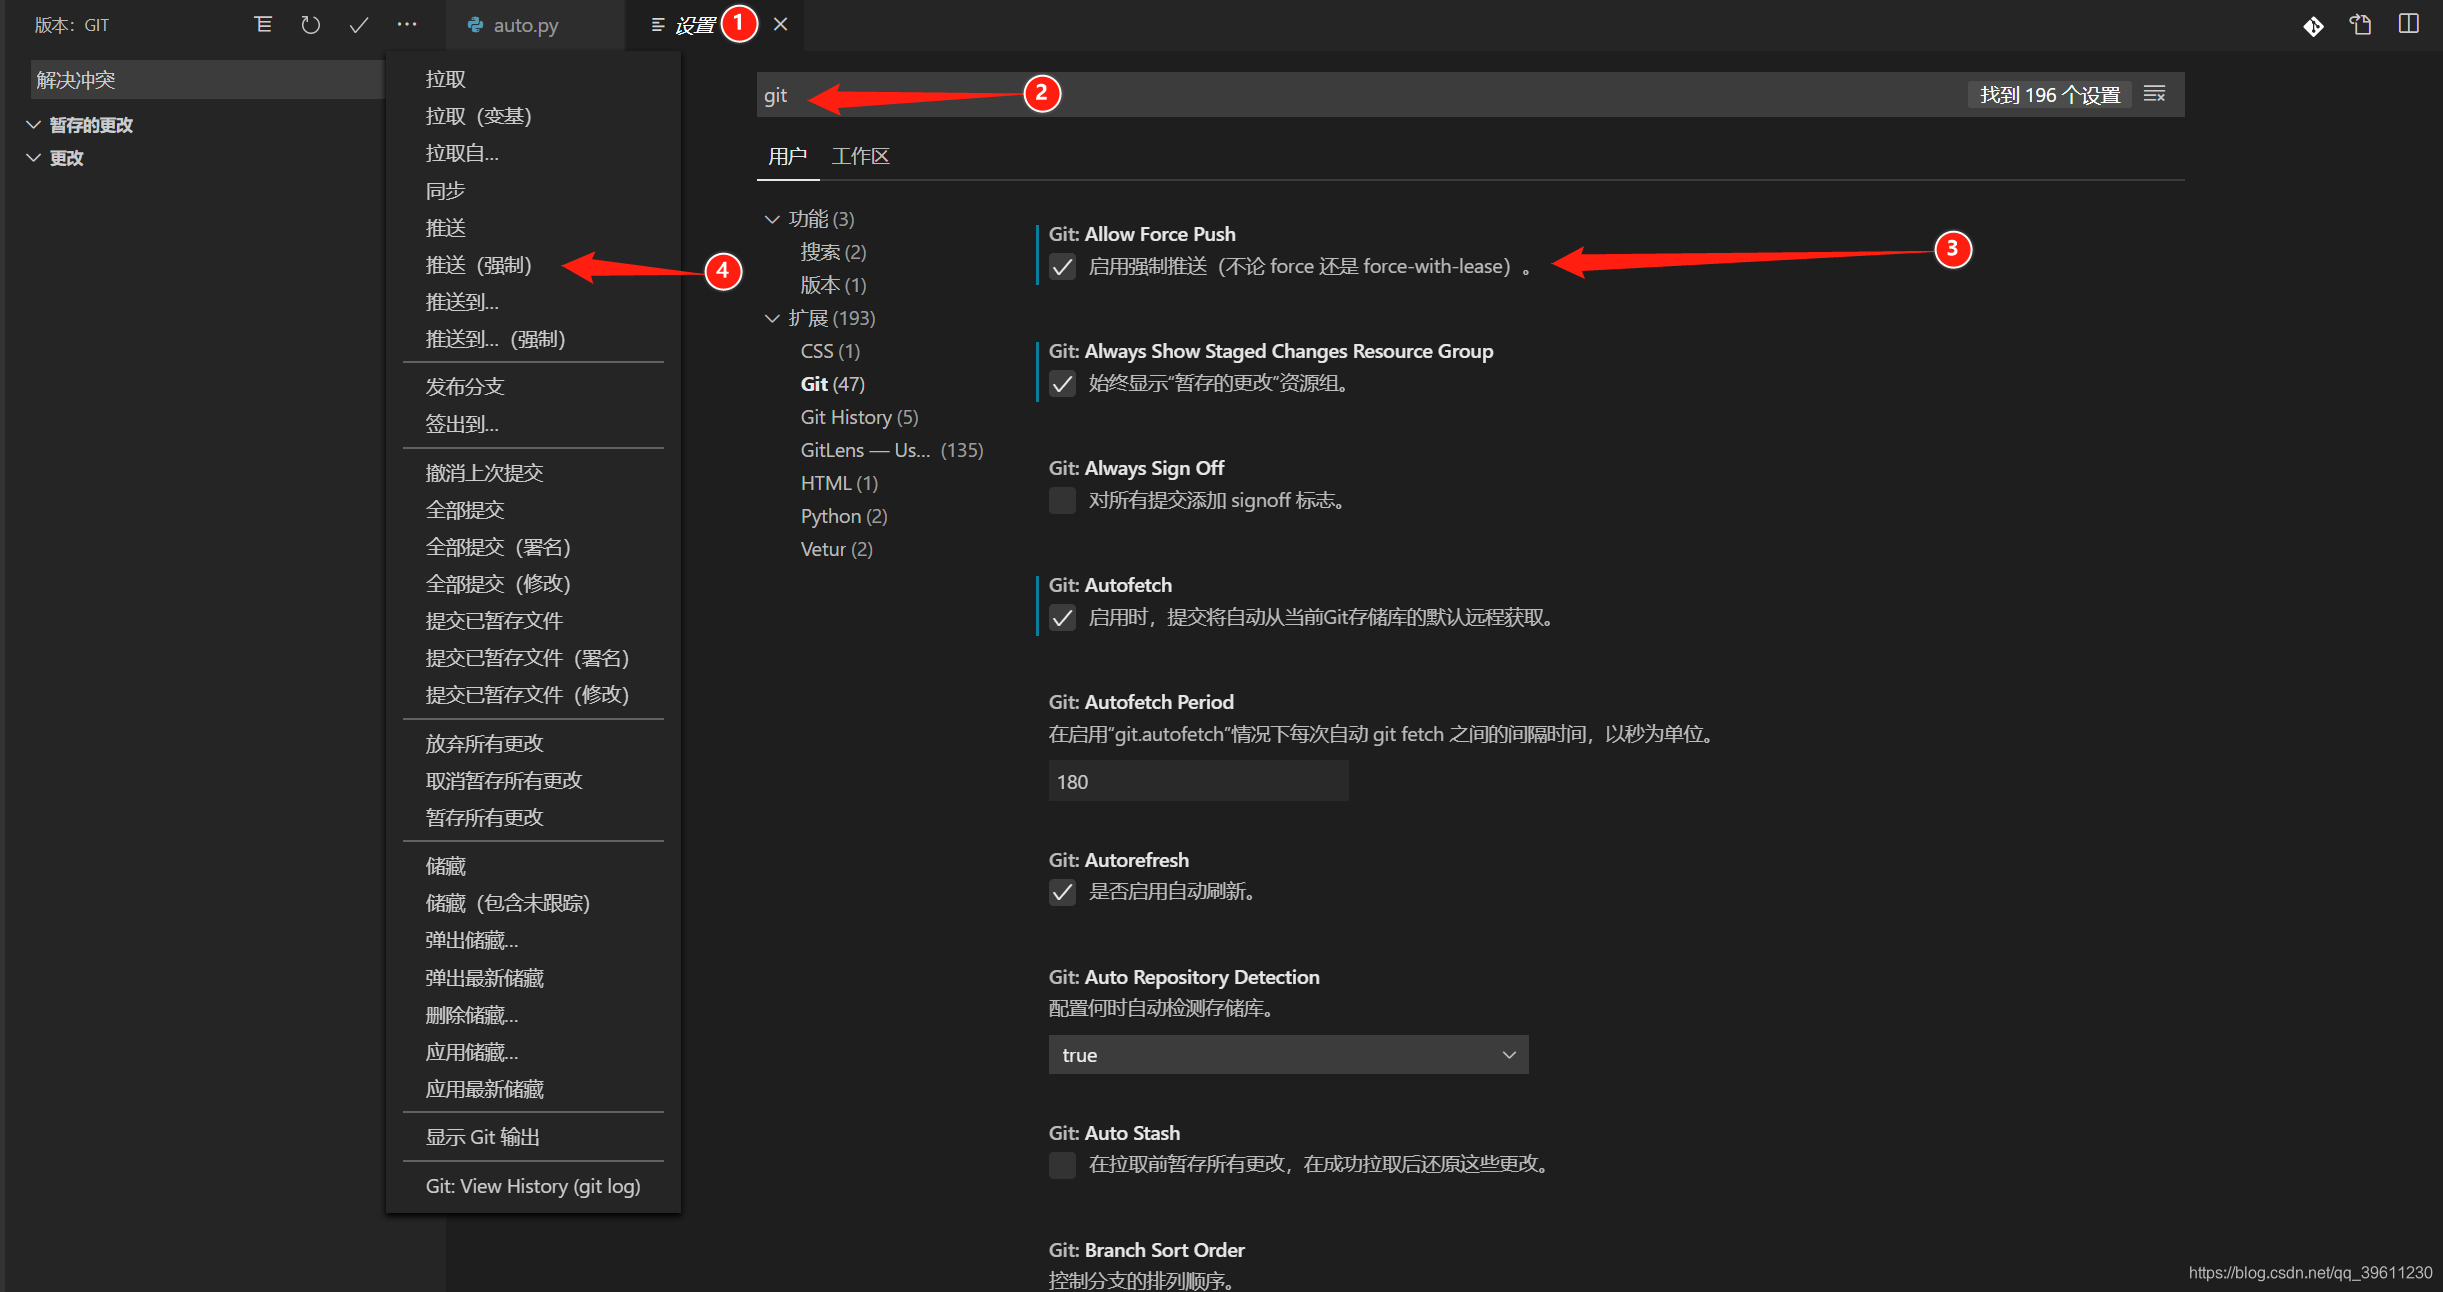Select Git (47) in settings tree
Screen dimensions: 2443x1292
(832, 384)
